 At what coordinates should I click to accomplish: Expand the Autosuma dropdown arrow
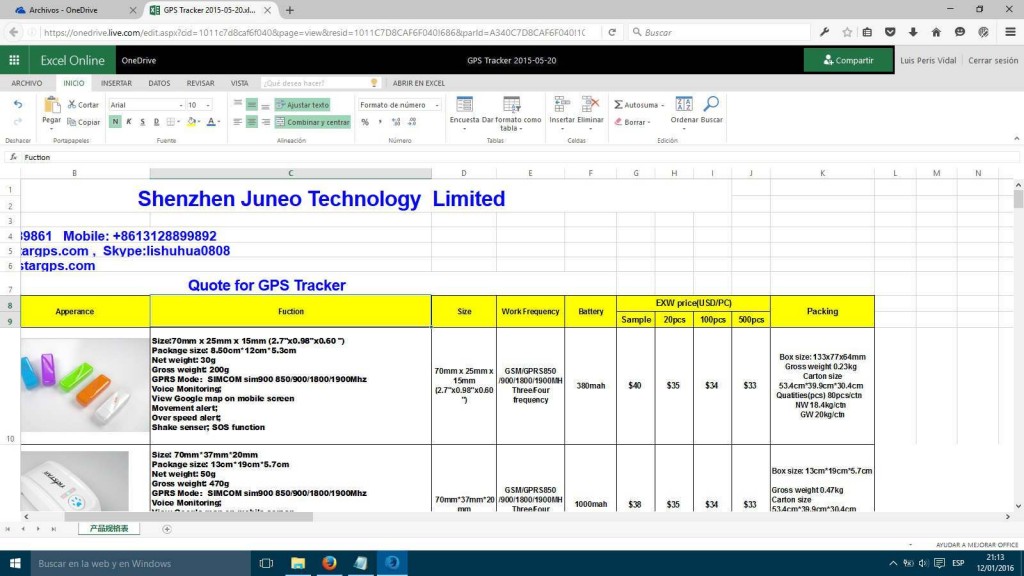[x=662, y=105]
